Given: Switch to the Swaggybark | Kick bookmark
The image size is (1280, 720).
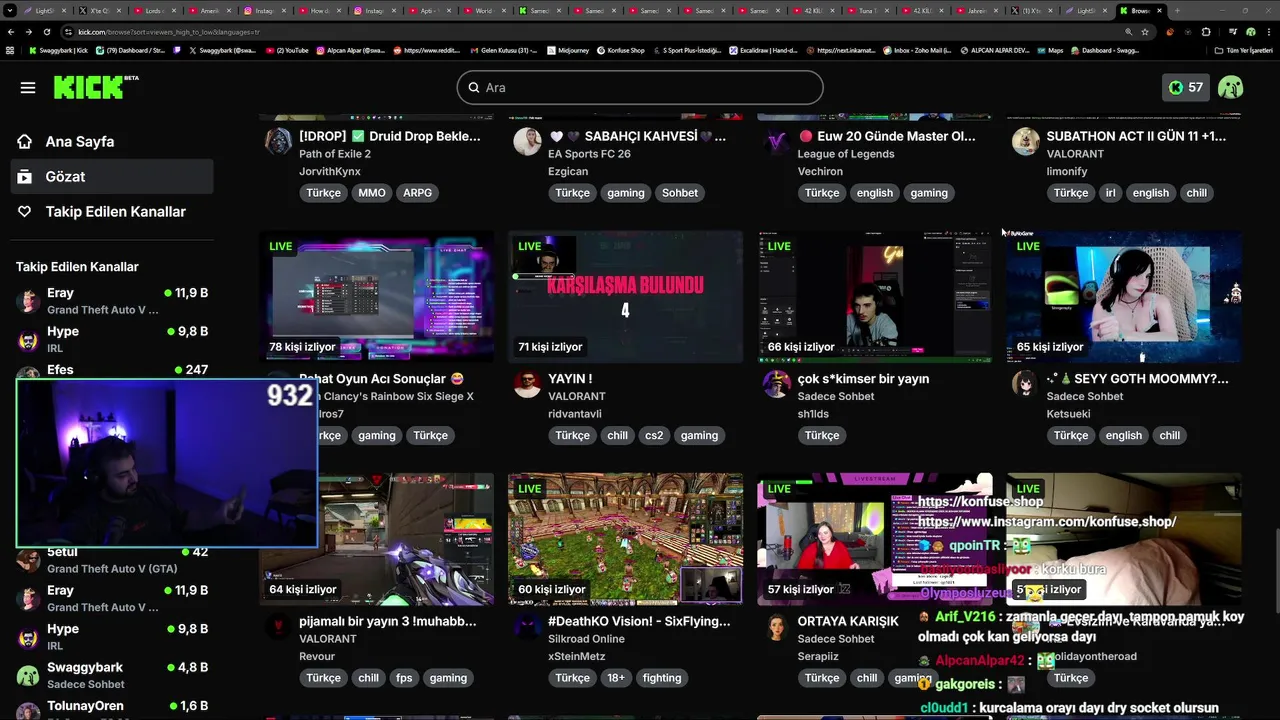Looking at the screenshot, I should tap(58, 50).
